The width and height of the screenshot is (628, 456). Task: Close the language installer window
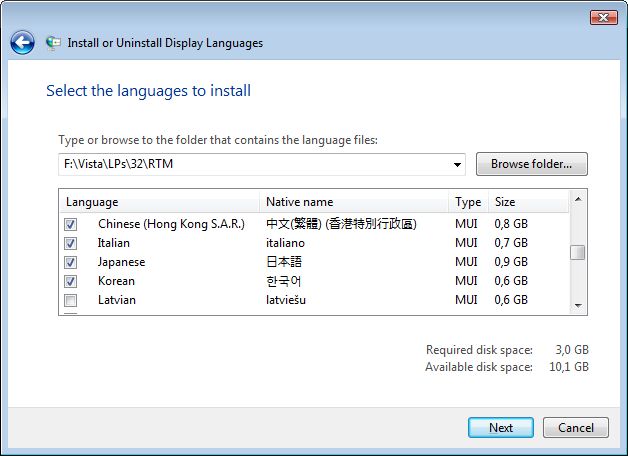pos(604,18)
